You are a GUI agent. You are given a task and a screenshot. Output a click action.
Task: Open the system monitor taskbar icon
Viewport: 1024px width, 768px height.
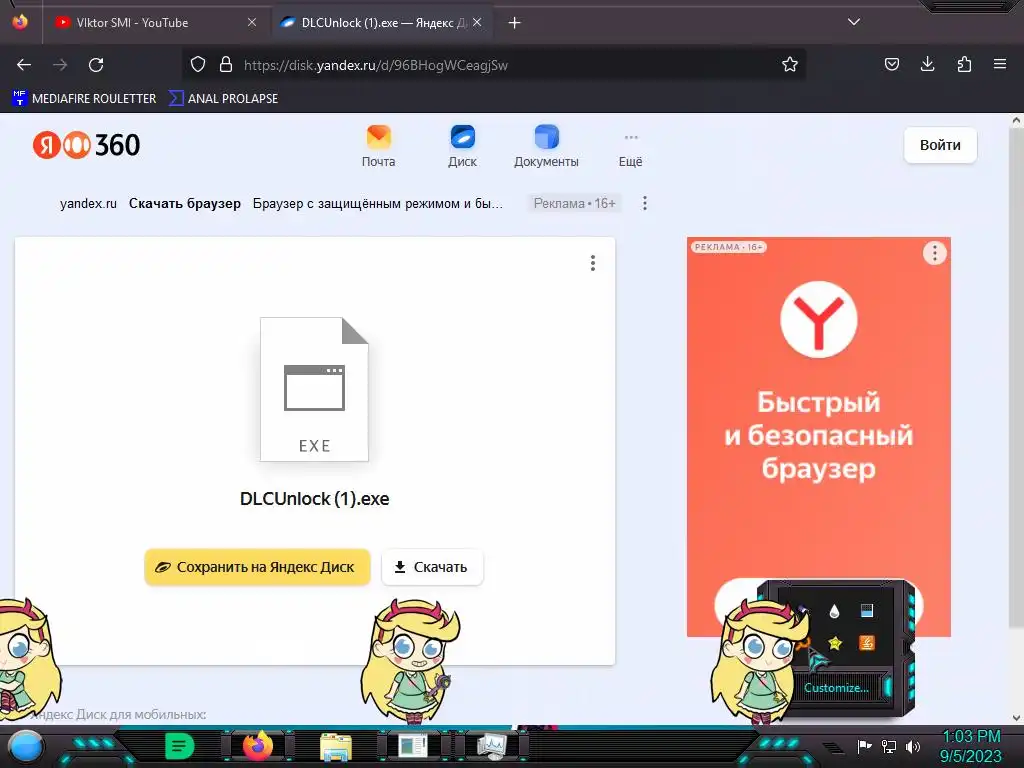pyautogui.click(x=491, y=746)
